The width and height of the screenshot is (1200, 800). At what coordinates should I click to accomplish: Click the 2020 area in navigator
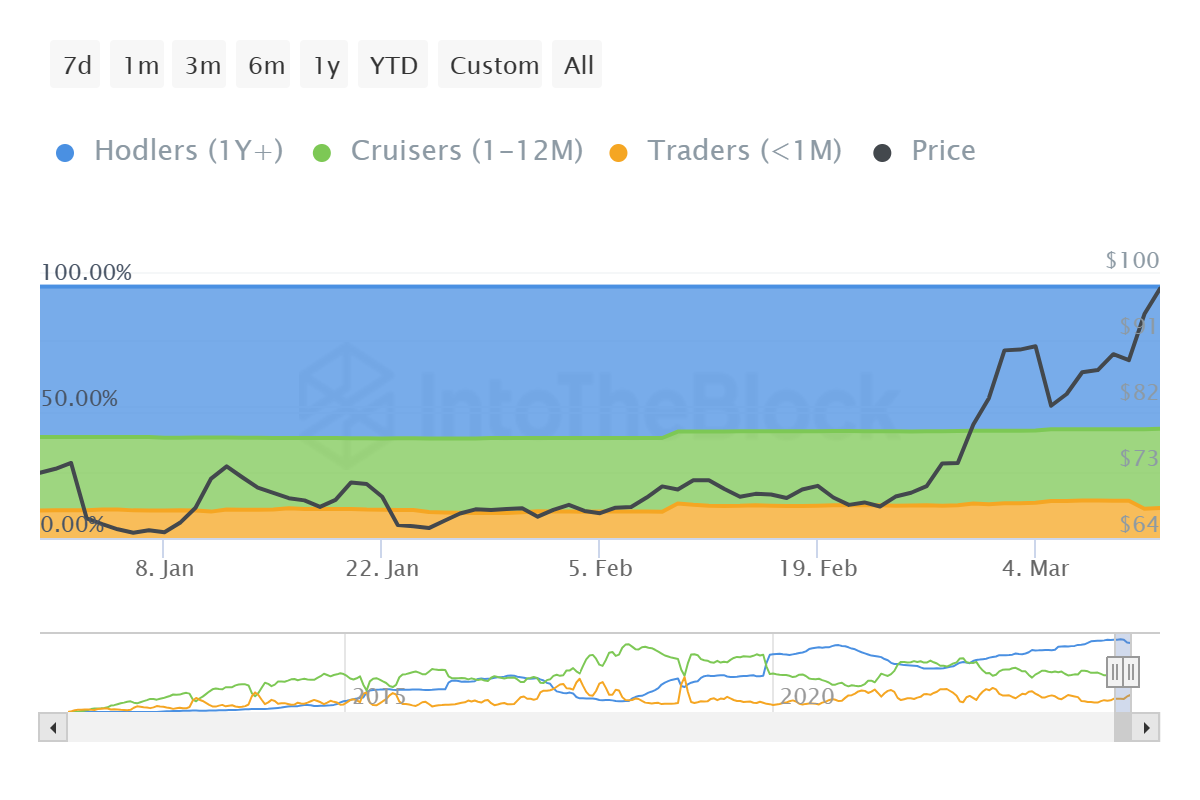click(806, 695)
